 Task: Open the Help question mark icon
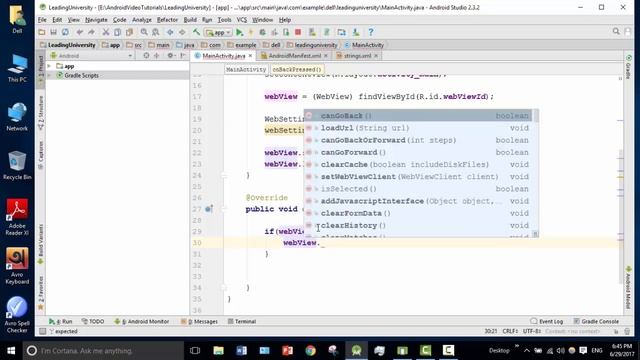pos(371,32)
